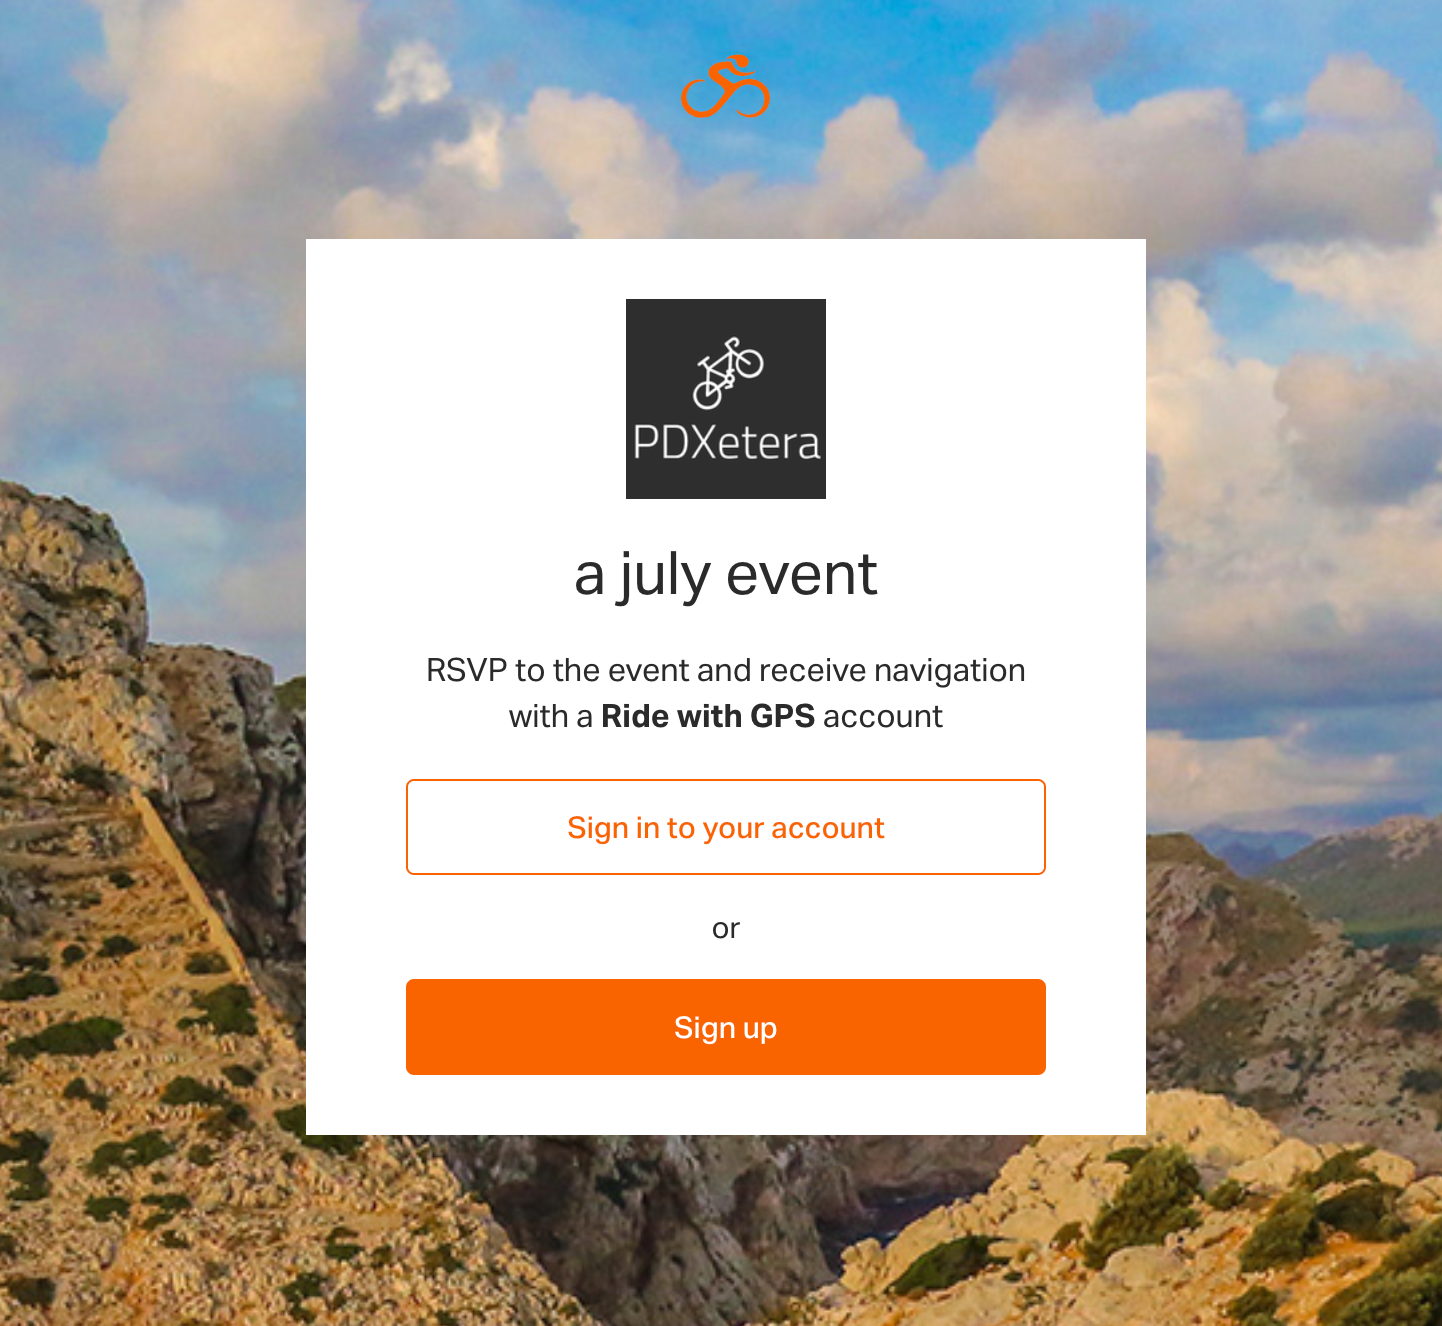Open the PDXetera club logo image
This screenshot has width=1442, height=1326.
click(726, 399)
